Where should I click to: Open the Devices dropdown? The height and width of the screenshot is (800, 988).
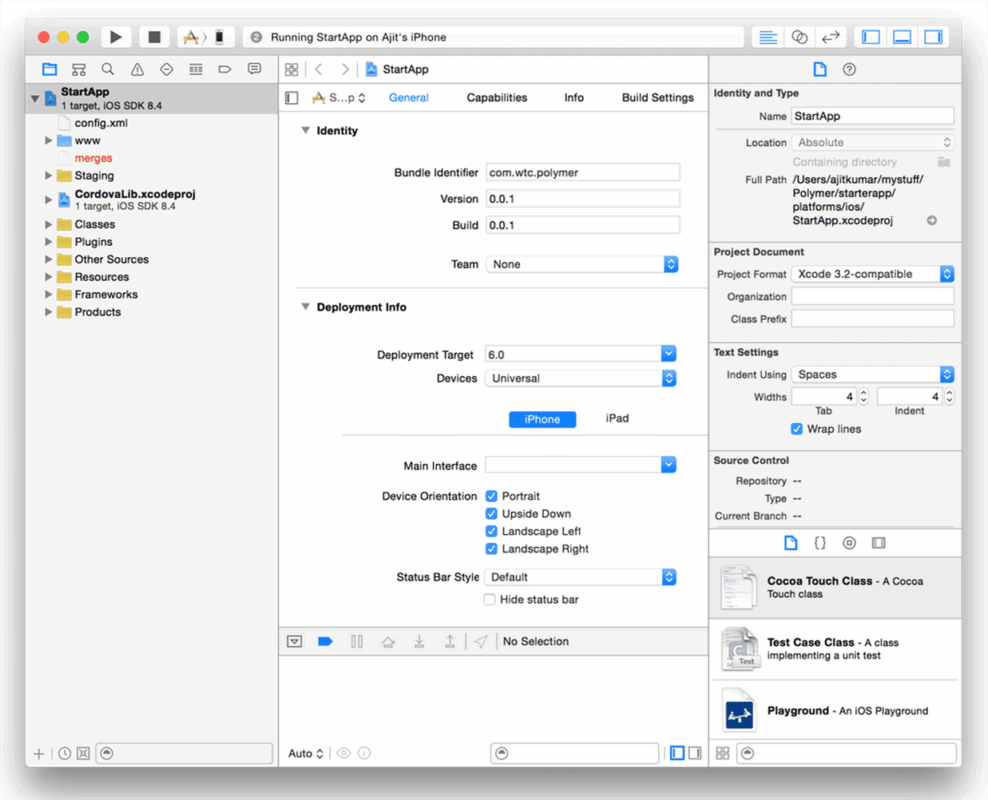(581, 379)
